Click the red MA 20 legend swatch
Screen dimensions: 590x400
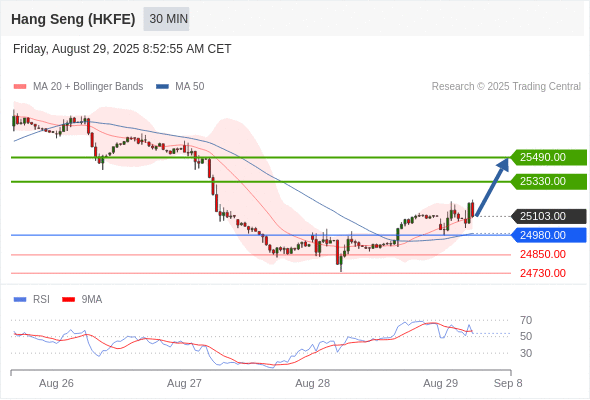pos(20,87)
